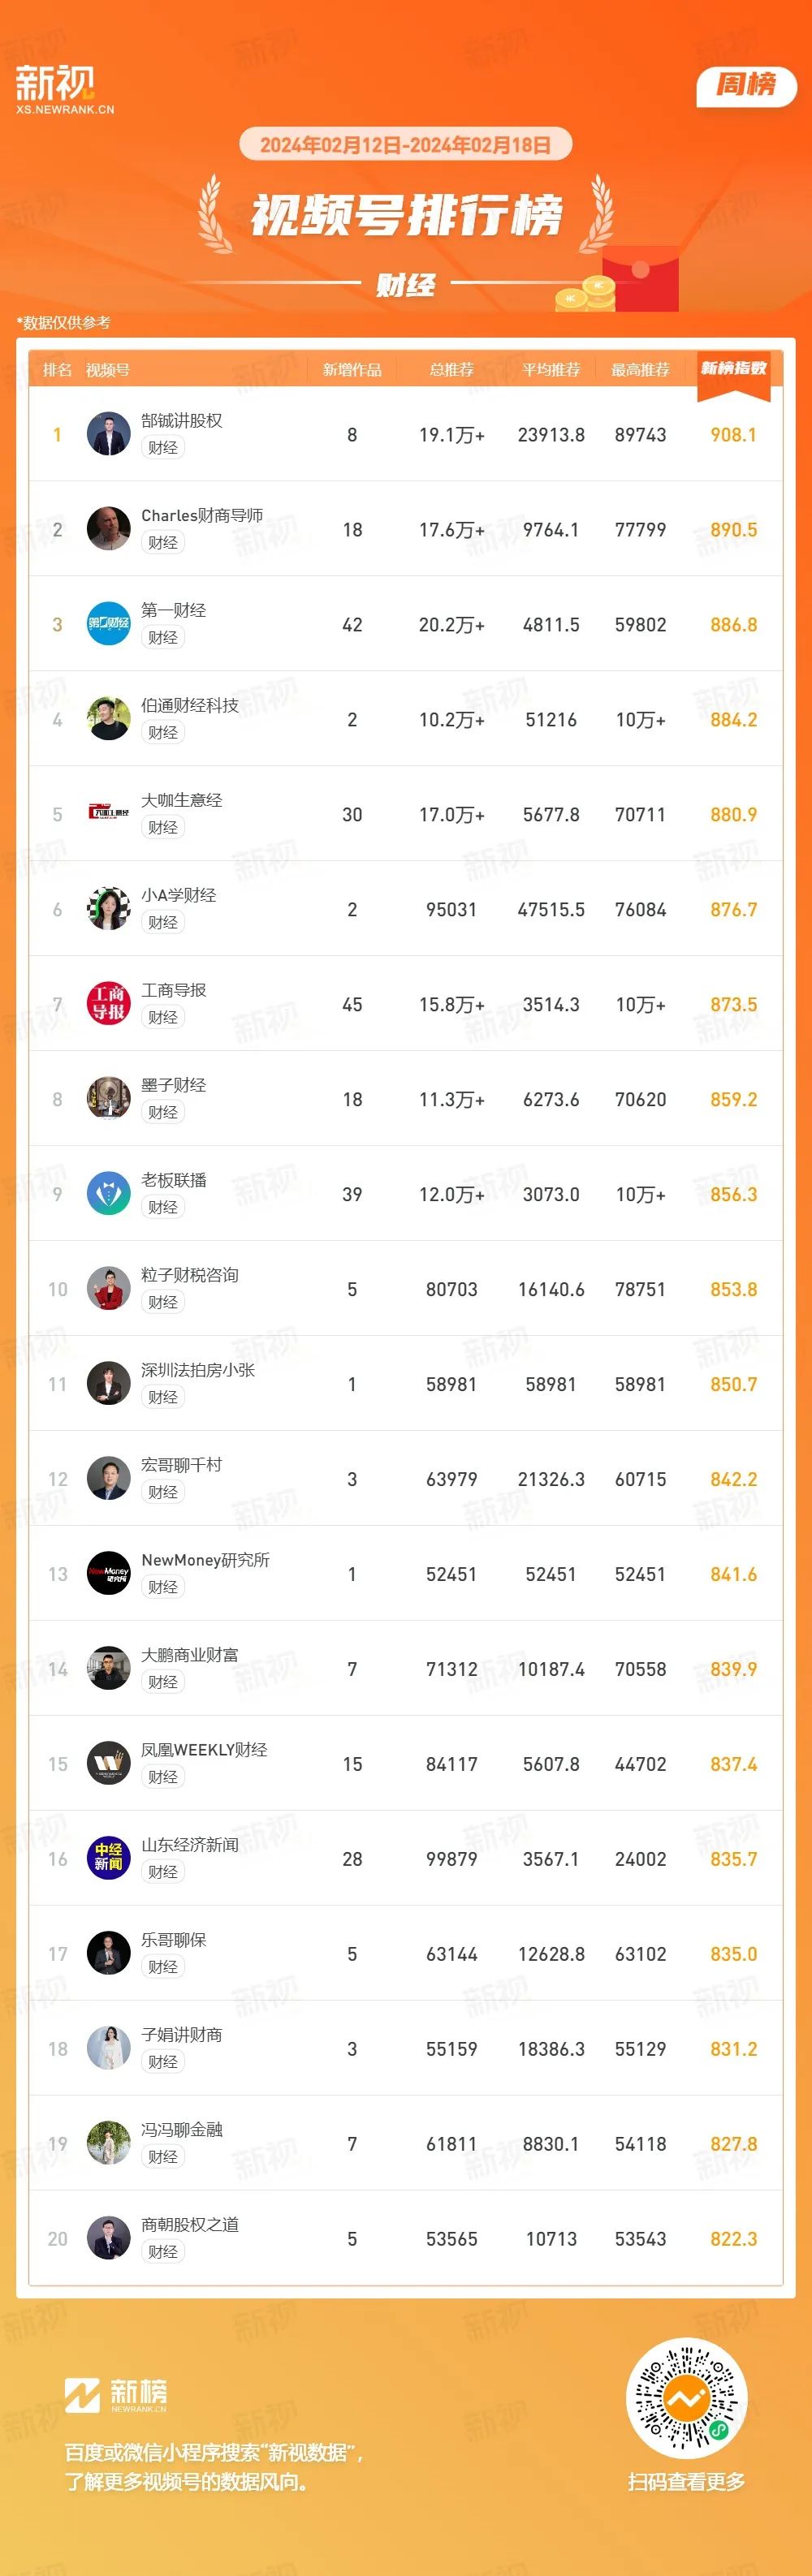Click the 新视 logo at top left
Screen dimensions: 812x2576
pos(65,90)
